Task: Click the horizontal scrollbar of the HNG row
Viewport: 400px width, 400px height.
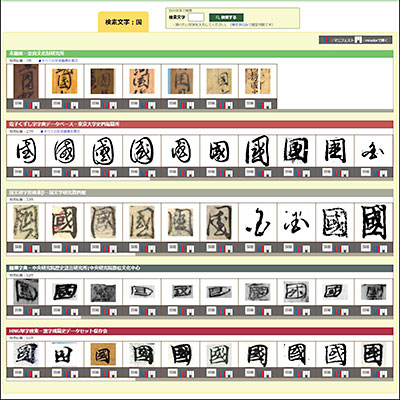Action: pyautogui.click(x=71, y=379)
